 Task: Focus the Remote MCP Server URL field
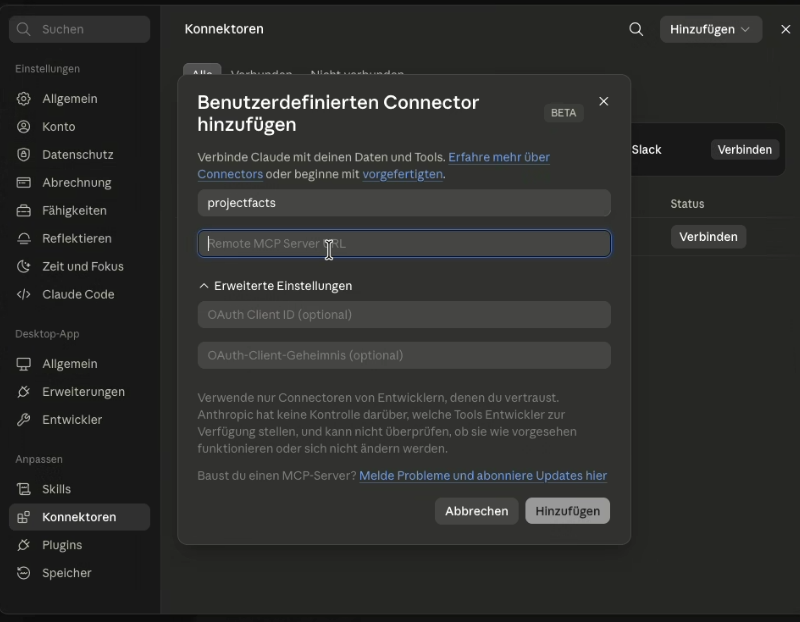[404, 243]
